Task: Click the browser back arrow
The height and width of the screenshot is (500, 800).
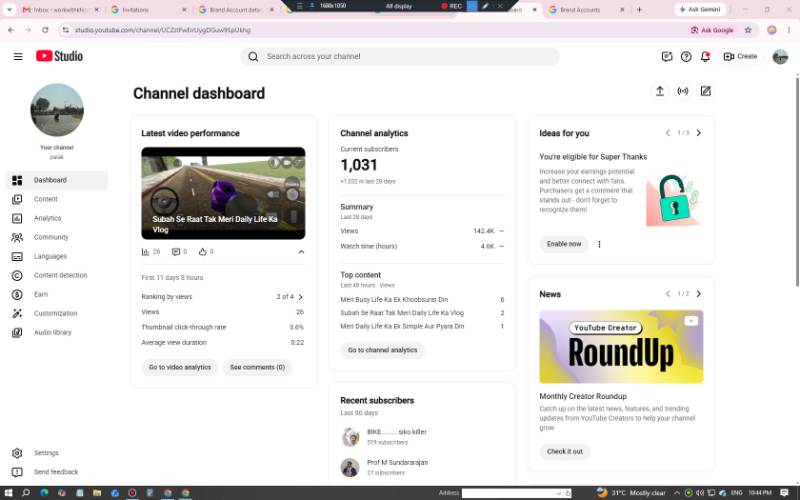Action: click(11, 30)
